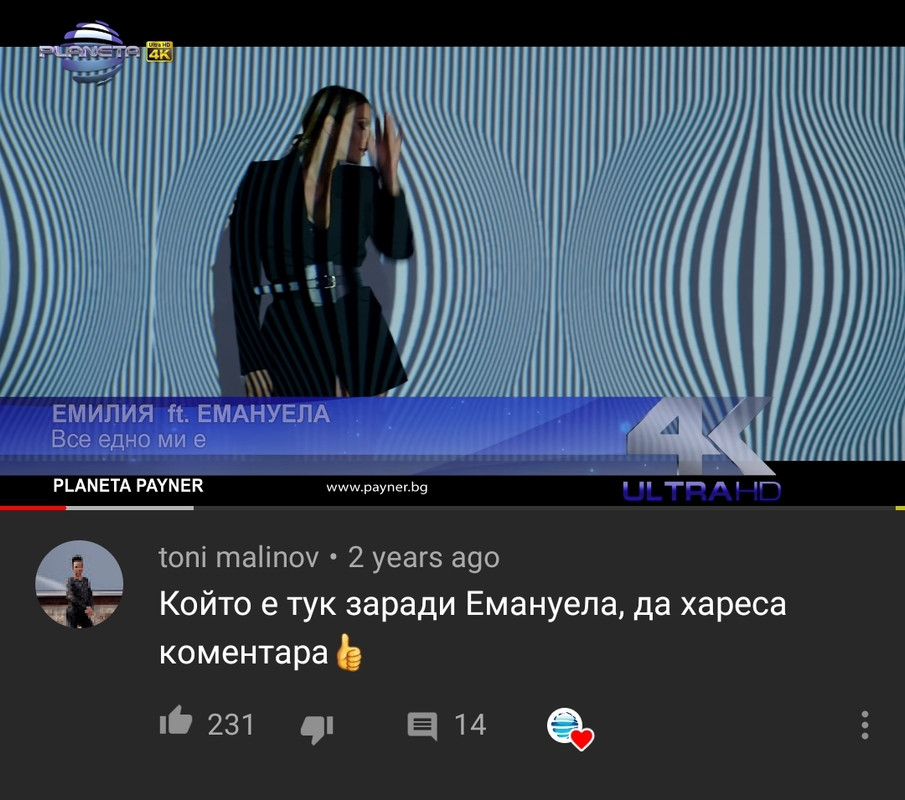Click the Planeta 4K logo overlay
905x800 pixels.
tap(106, 53)
